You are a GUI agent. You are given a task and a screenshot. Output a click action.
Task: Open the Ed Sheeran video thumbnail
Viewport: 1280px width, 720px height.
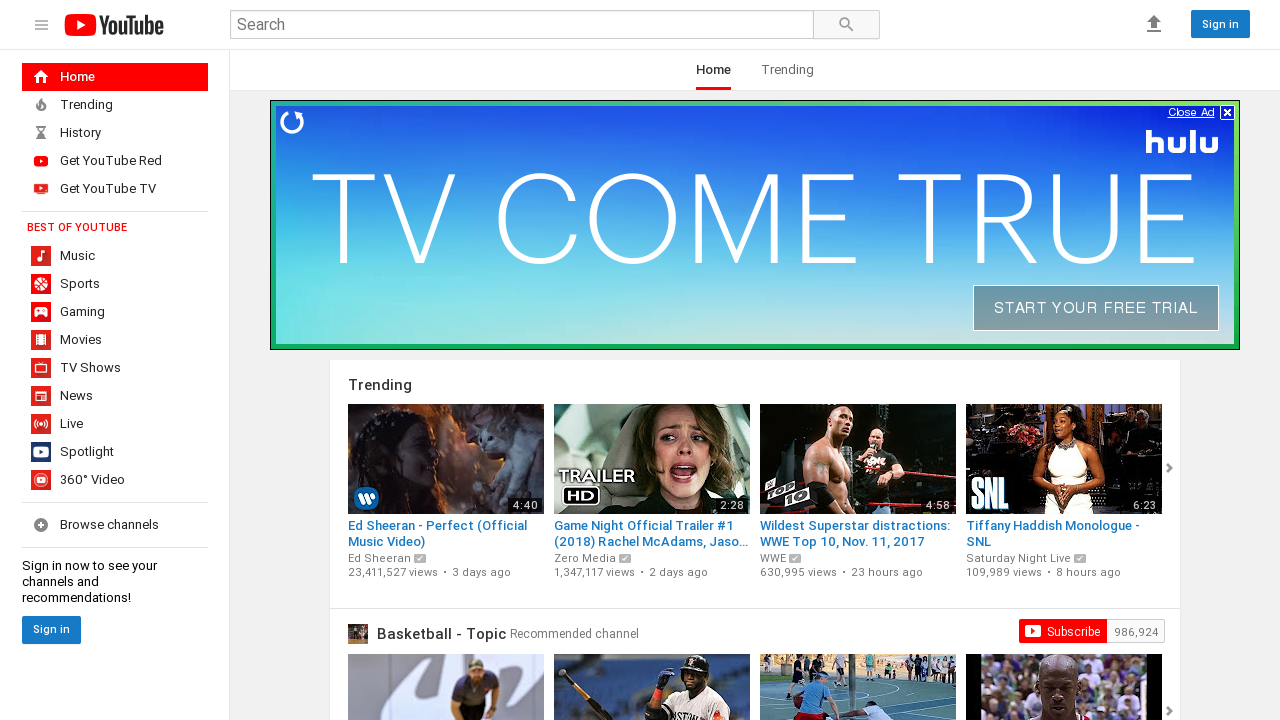[446, 459]
